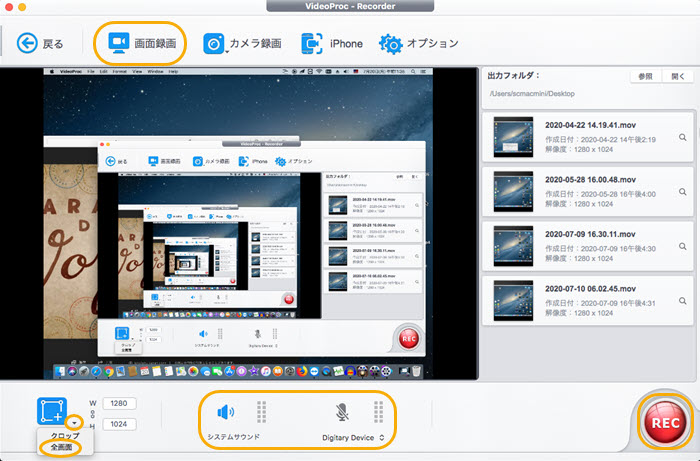The height and width of the screenshot is (461, 700).
Task: Open the iPhone recording mode
Action: (332, 43)
